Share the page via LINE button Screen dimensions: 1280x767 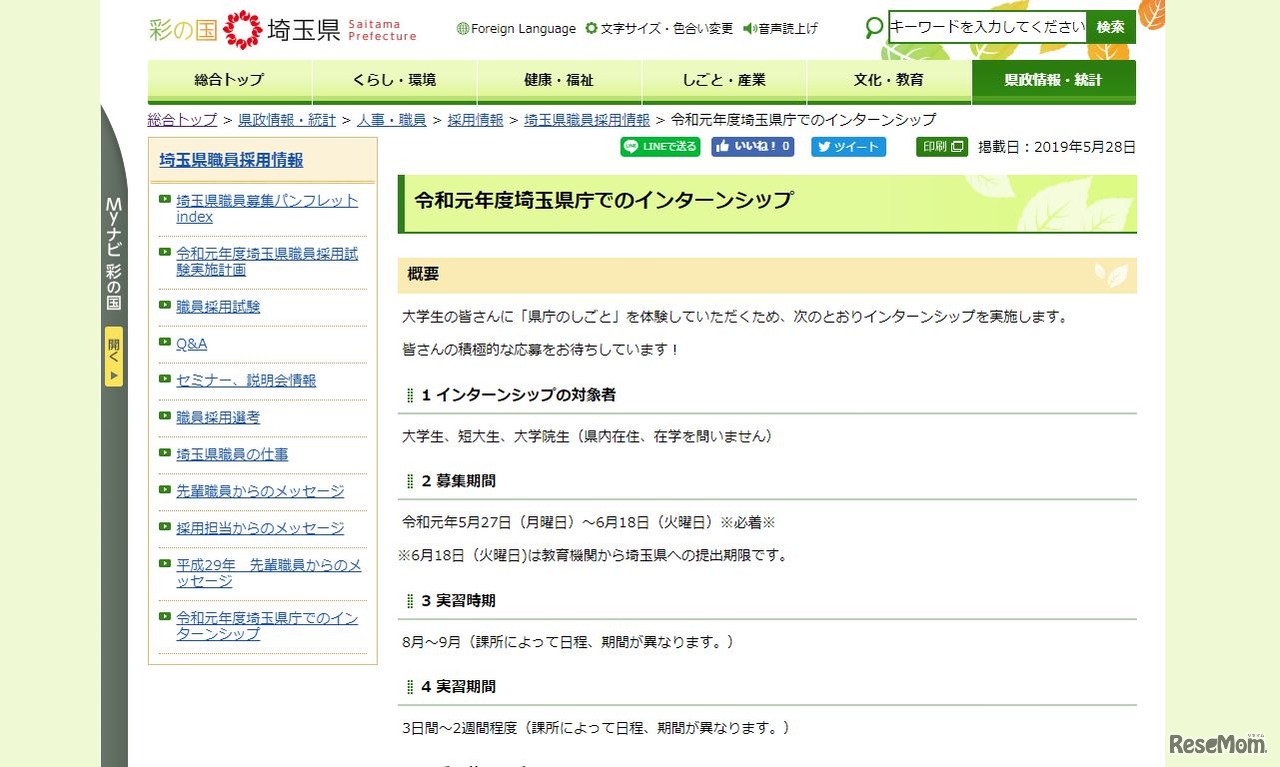[659, 147]
